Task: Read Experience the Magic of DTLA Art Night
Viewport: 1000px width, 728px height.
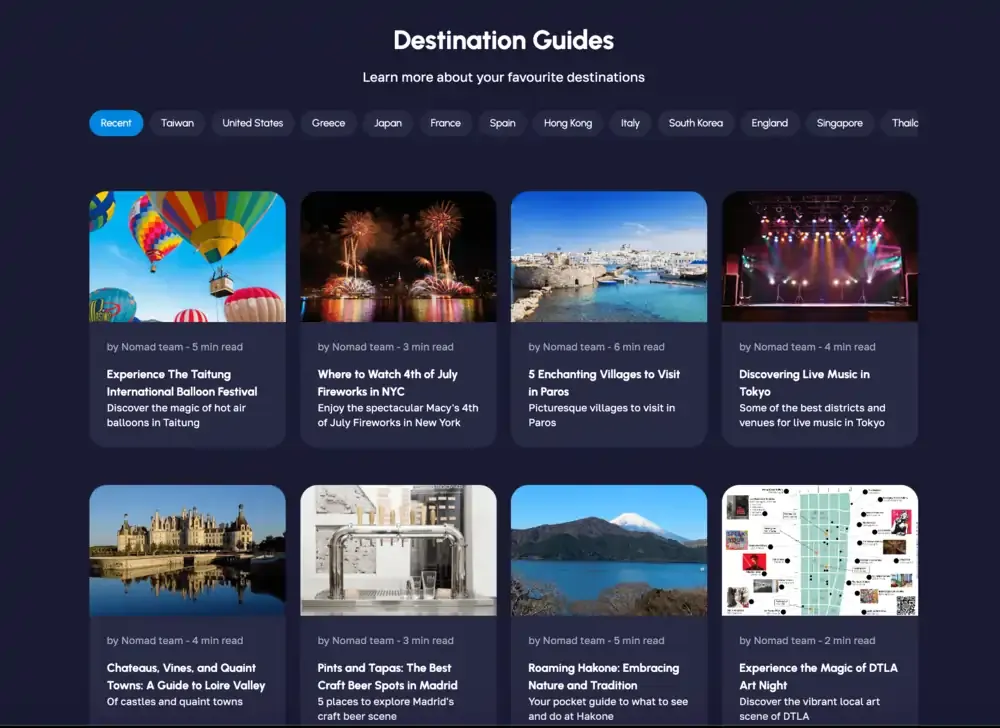Action: [x=818, y=676]
